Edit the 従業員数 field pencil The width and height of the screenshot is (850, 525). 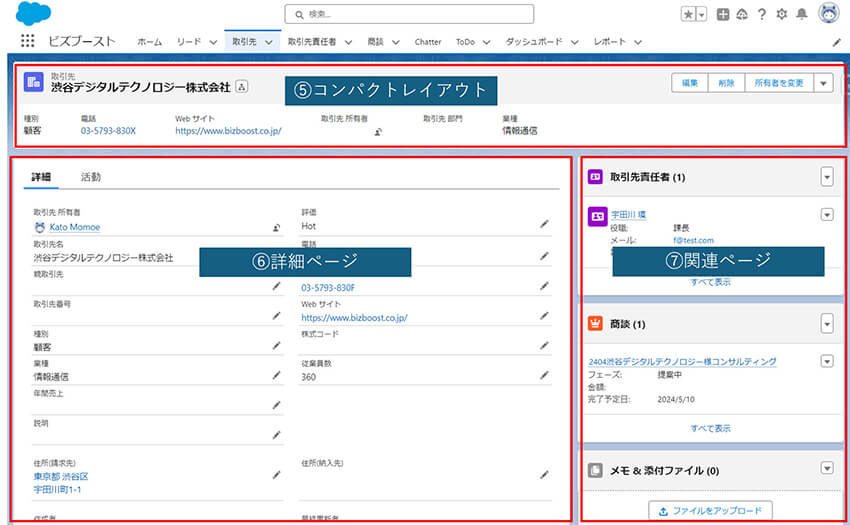click(x=544, y=375)
